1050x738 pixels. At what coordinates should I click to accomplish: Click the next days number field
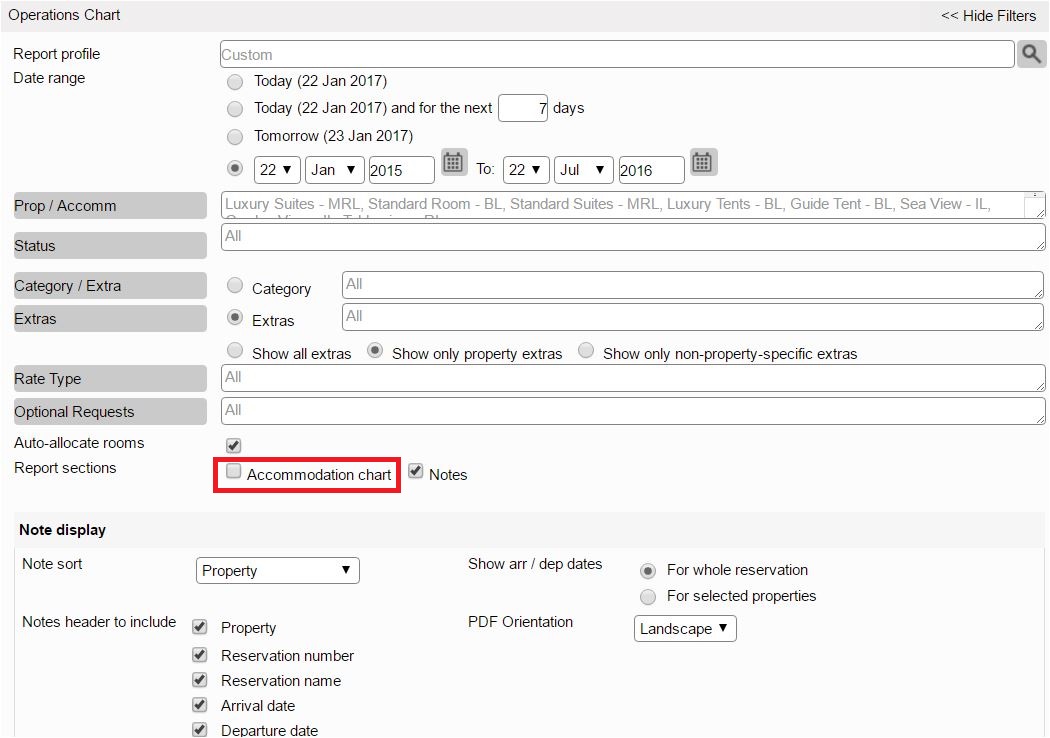click(522, 108)
